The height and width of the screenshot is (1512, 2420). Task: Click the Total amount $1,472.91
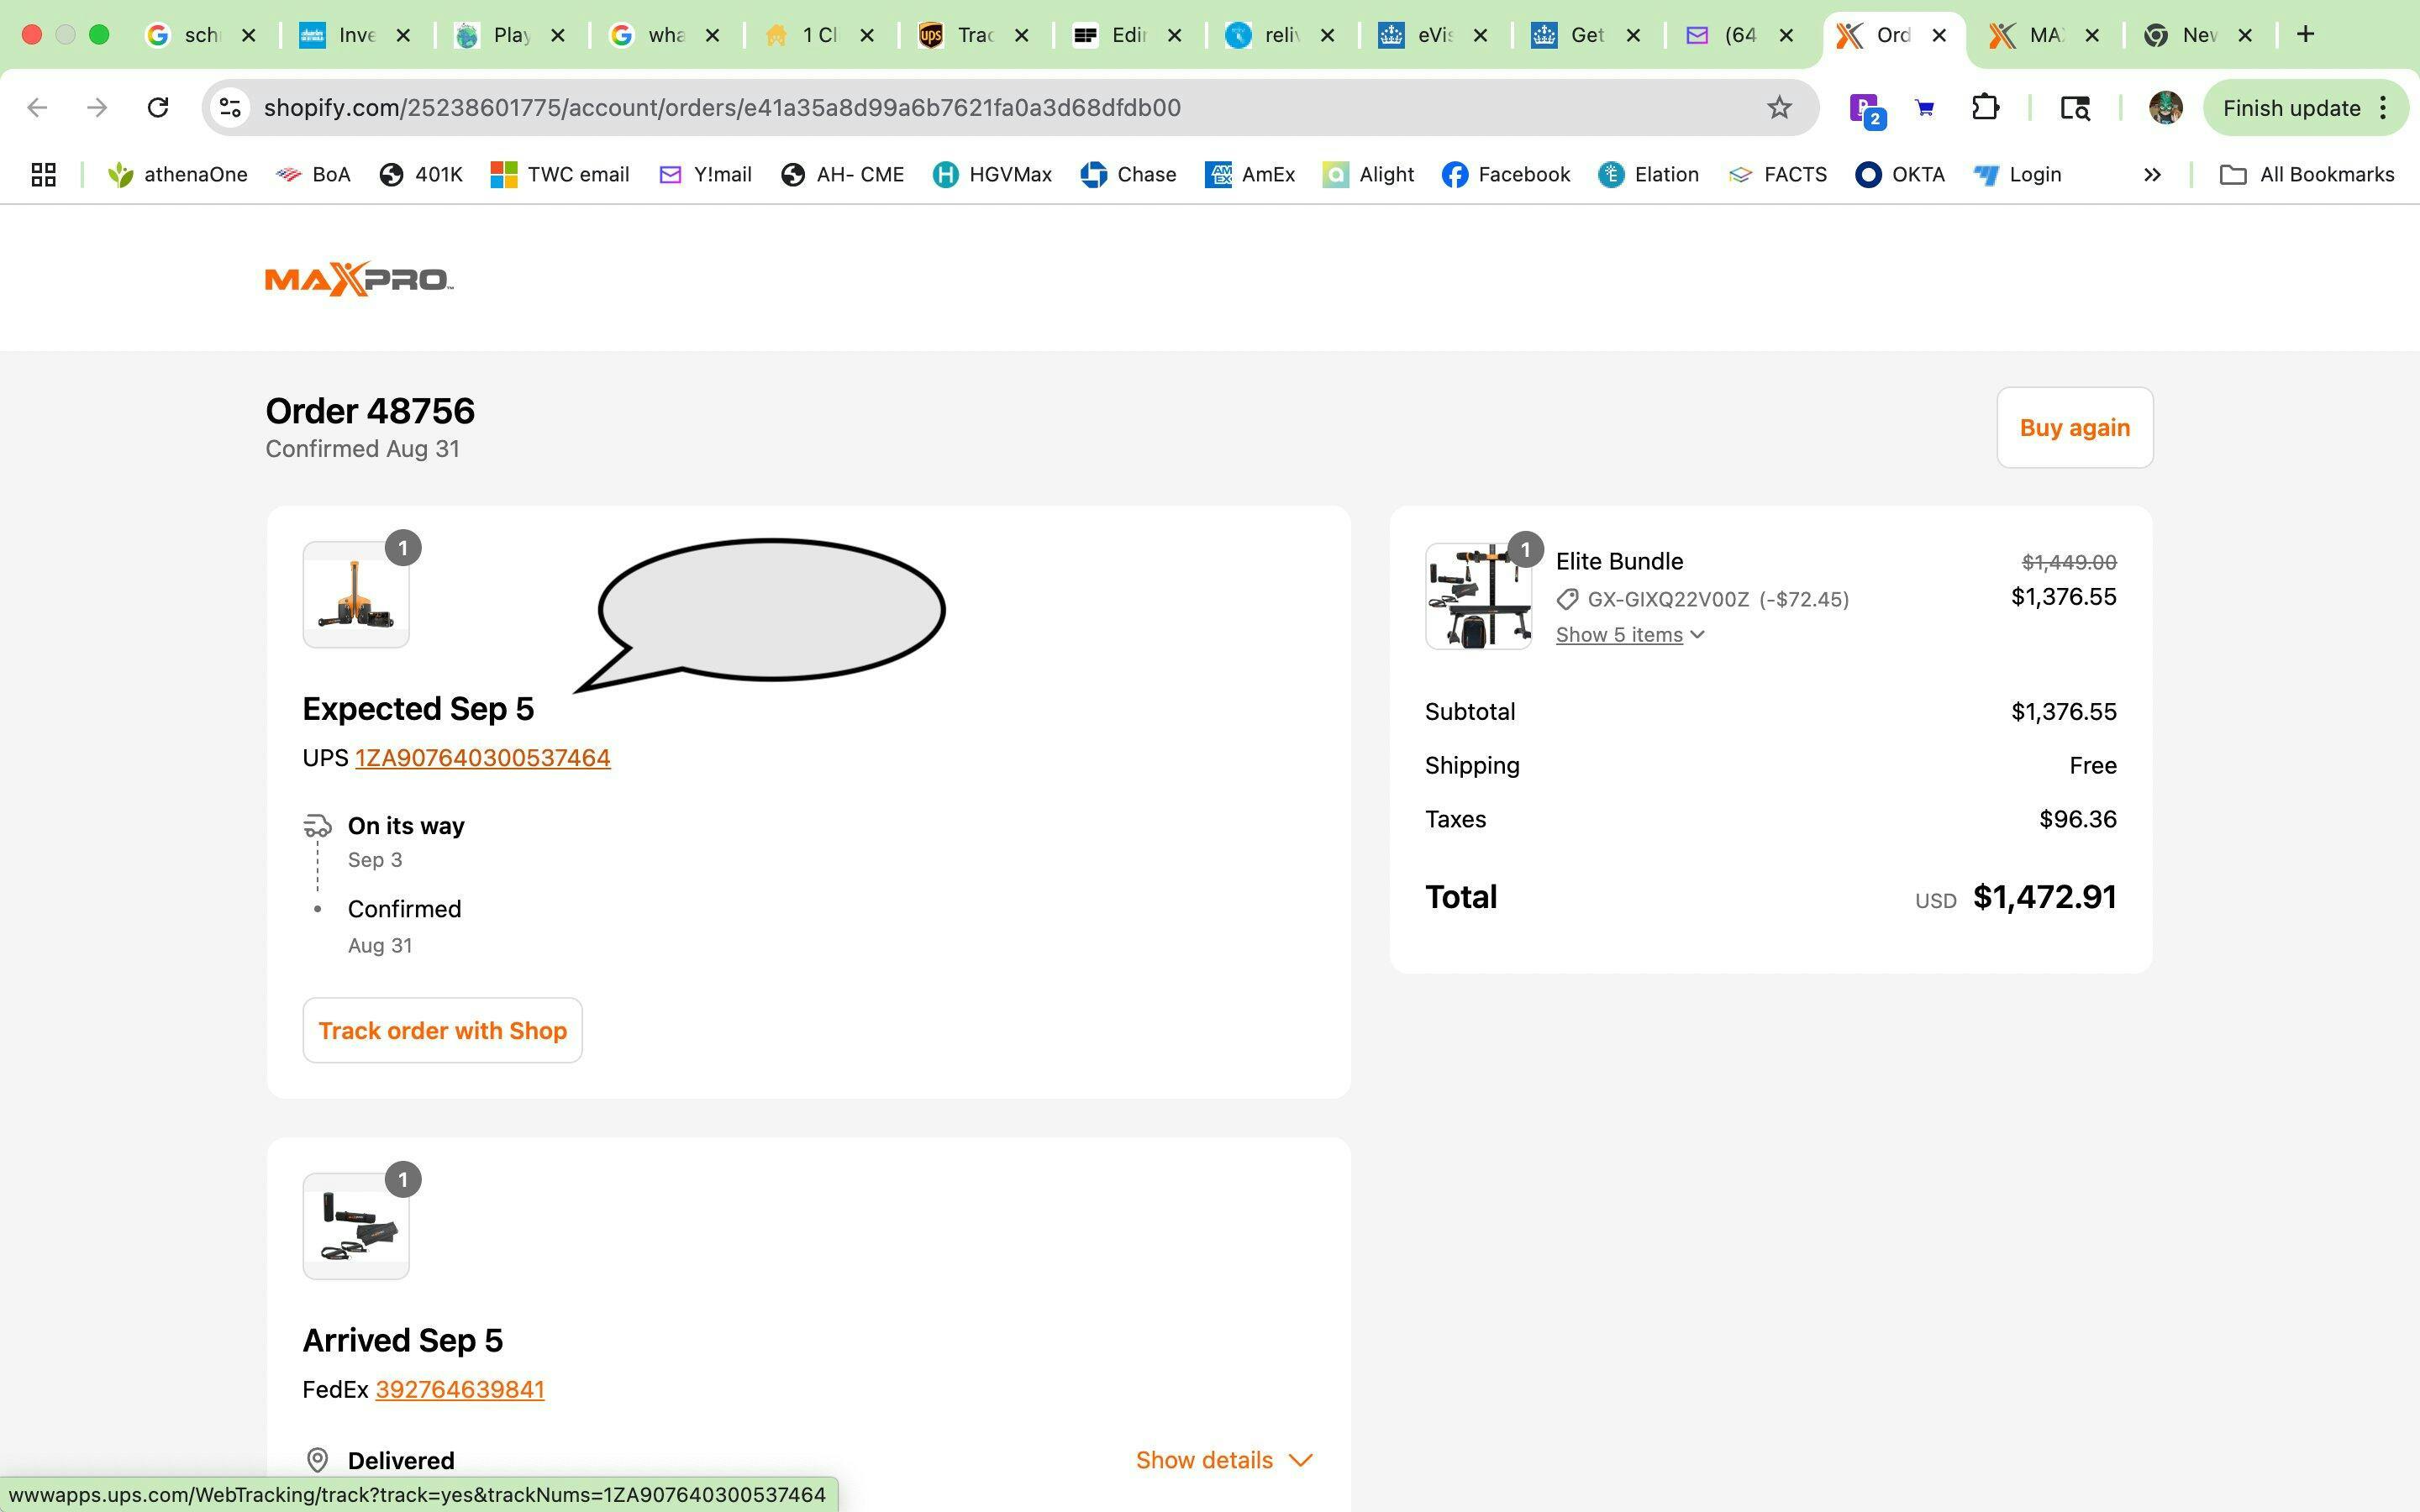tap(2044, 897)
